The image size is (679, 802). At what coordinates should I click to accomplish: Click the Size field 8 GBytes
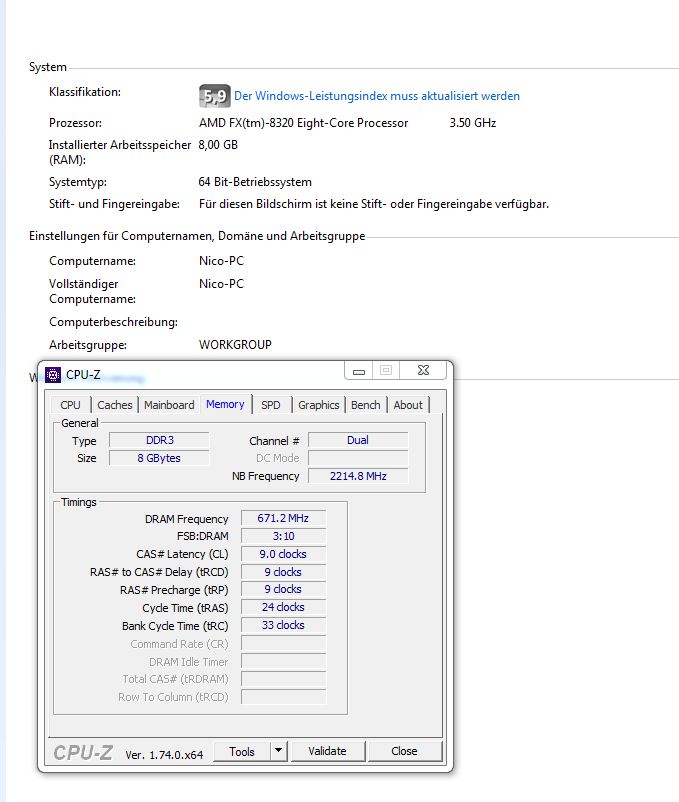[160, 458]
